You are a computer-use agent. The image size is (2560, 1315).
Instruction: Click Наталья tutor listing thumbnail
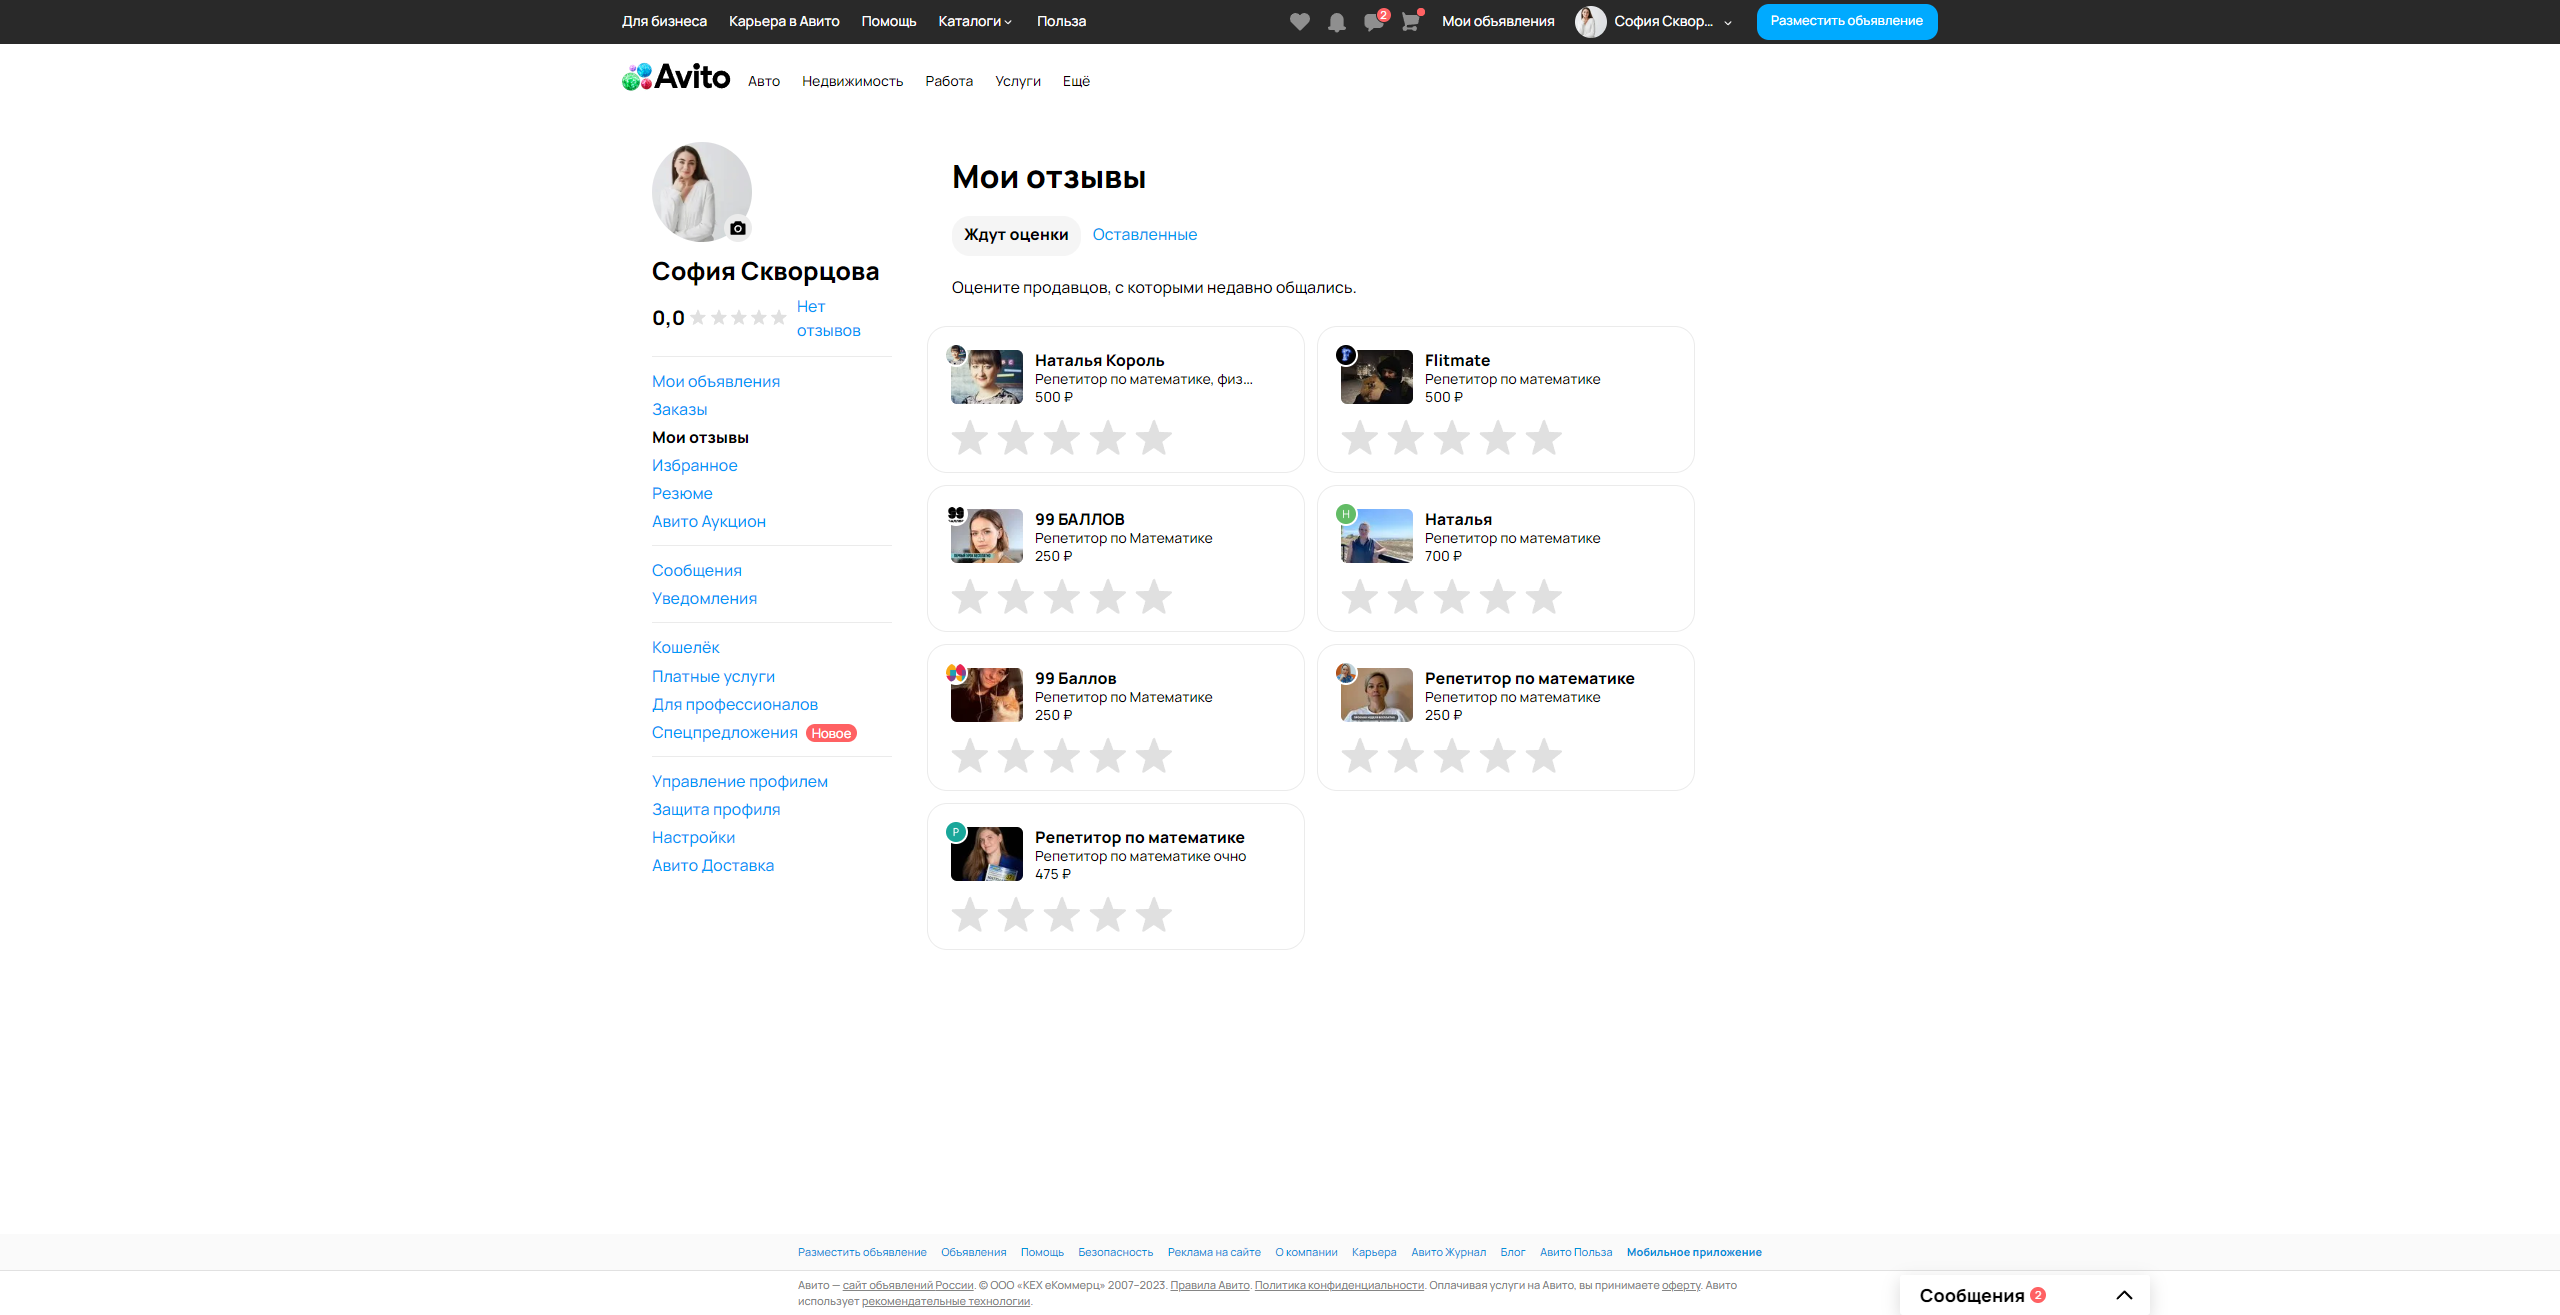1376,536
